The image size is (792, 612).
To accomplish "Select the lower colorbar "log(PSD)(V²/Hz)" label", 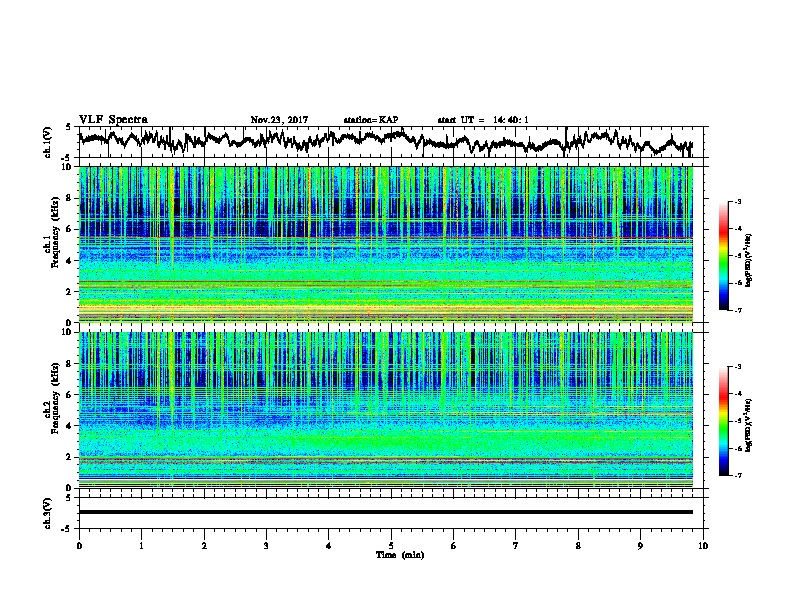I will pyautogui.click(x=749, y=425).
